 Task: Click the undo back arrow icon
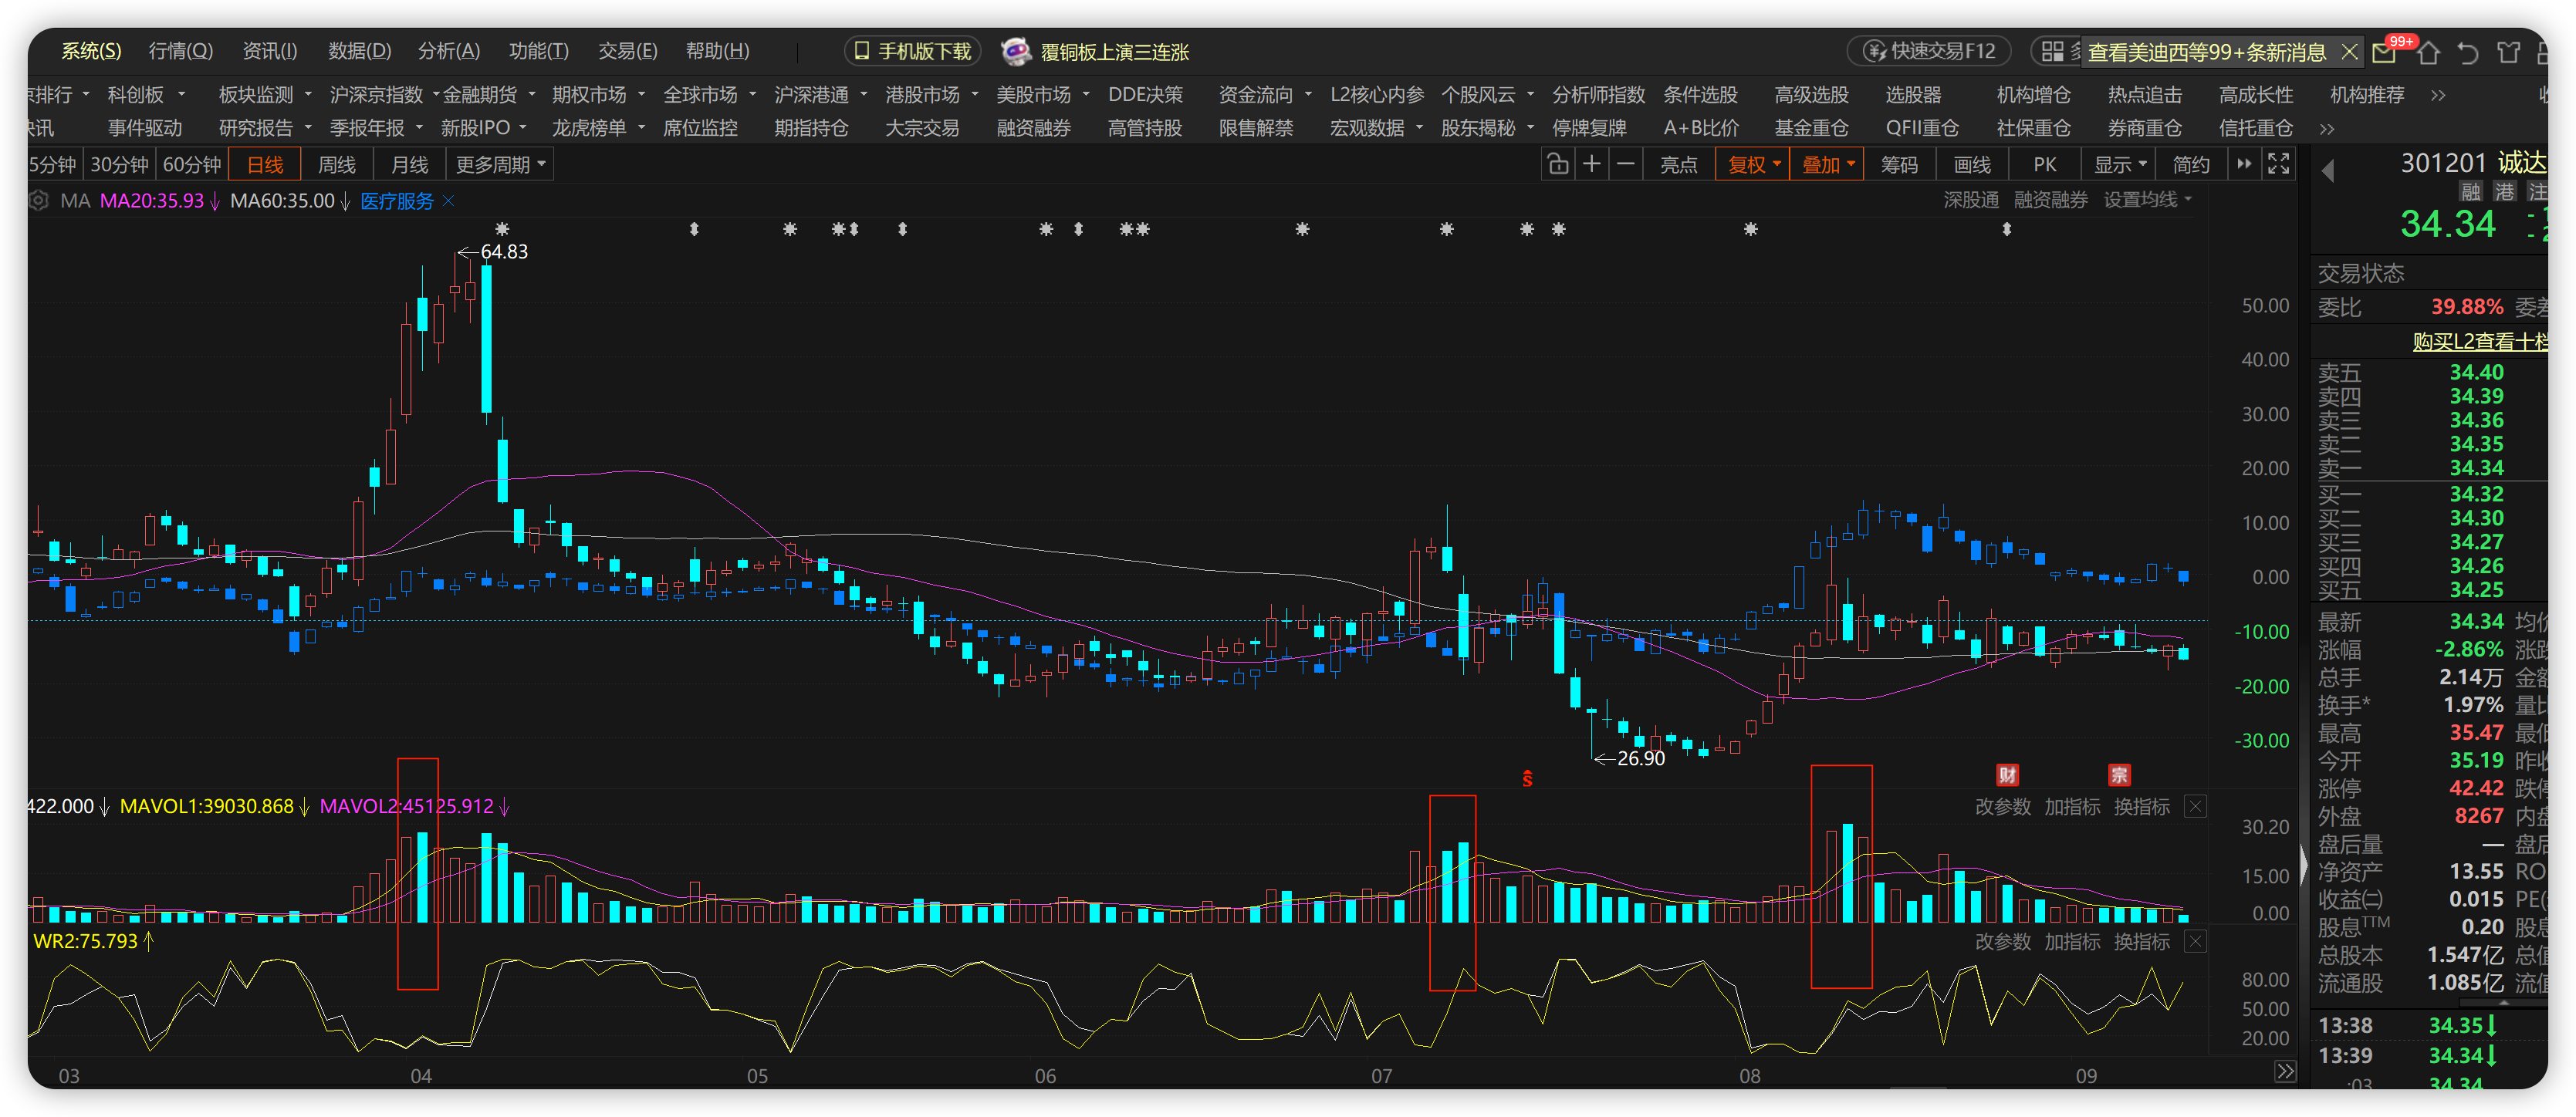click(2468, 52)
